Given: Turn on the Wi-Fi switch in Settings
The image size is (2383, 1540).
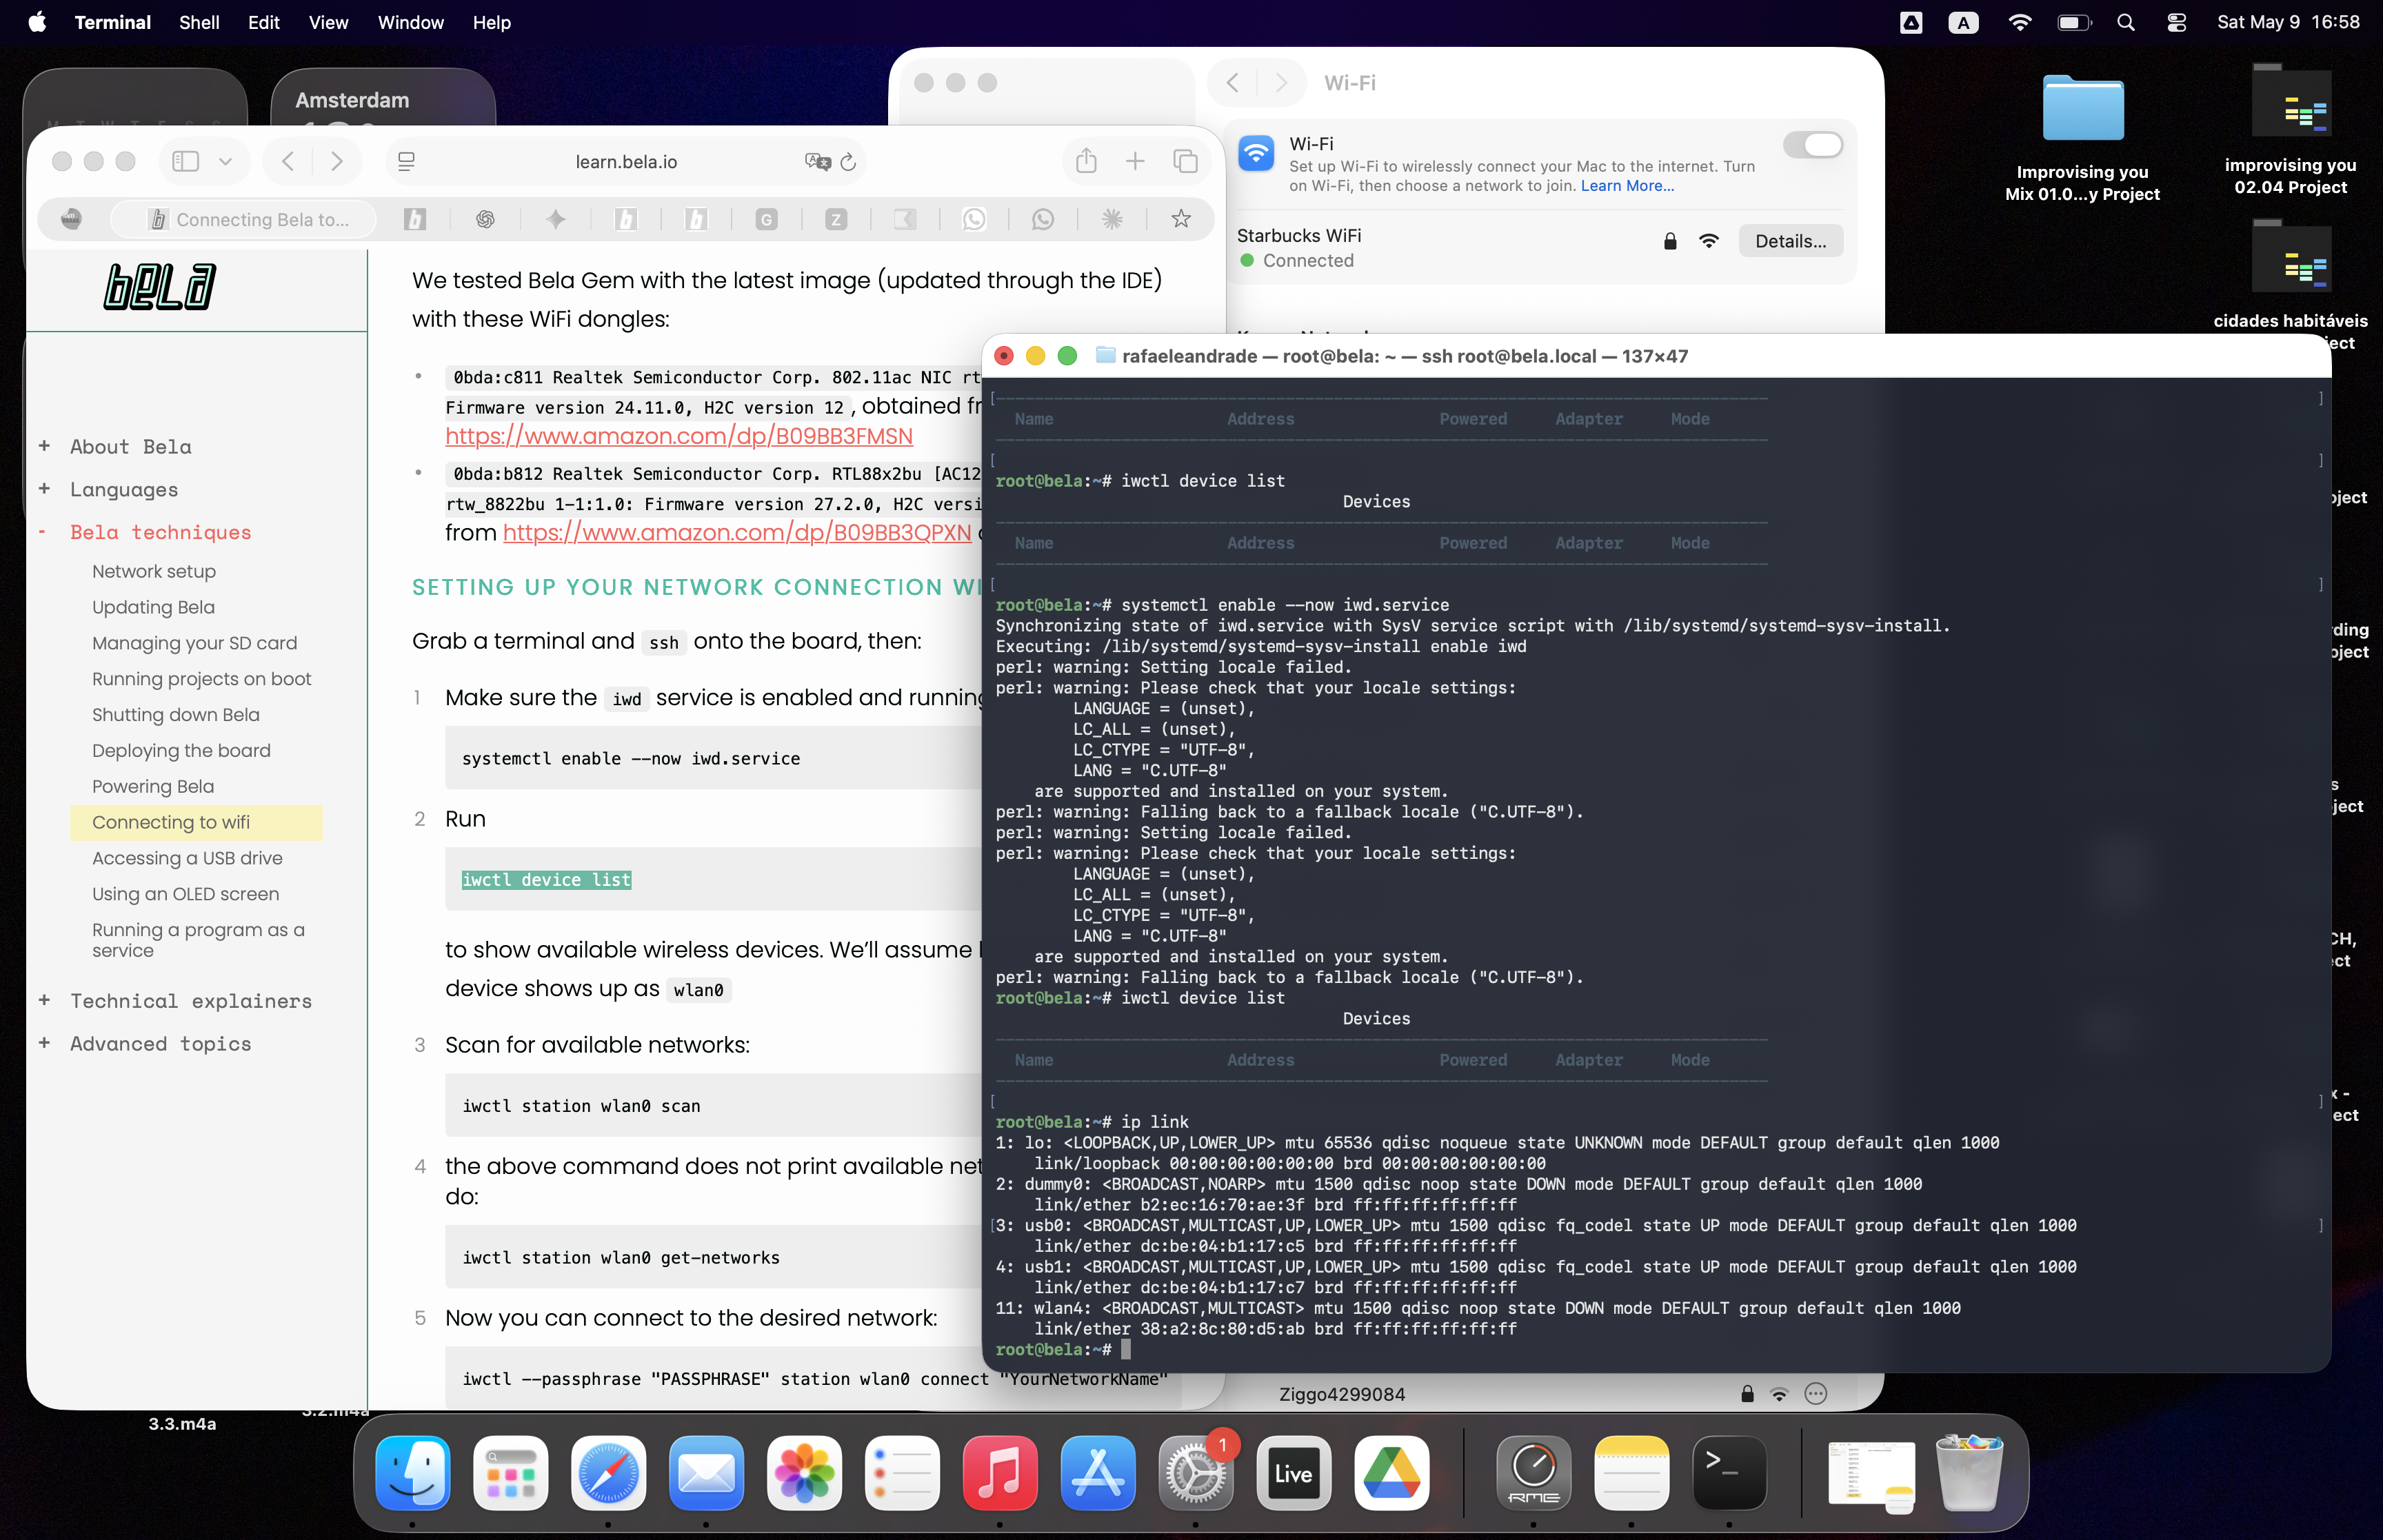Looking at the screenshot, I should (x=1812, y=145).
